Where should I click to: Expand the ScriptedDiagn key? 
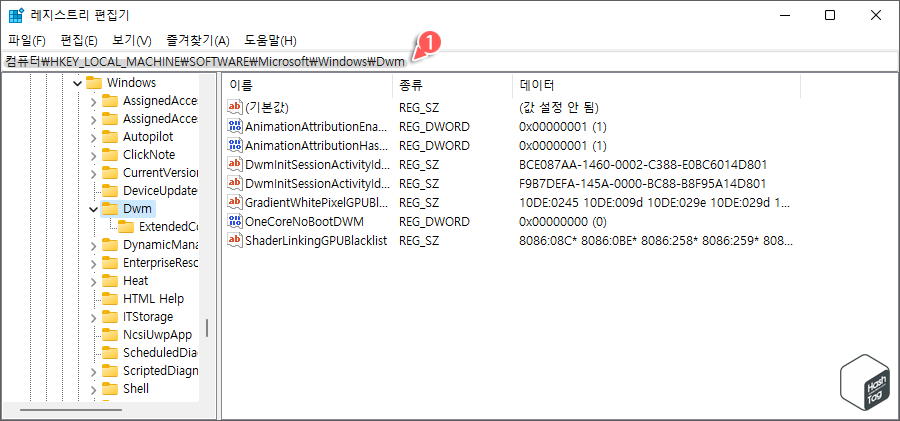tap(94, 371)
